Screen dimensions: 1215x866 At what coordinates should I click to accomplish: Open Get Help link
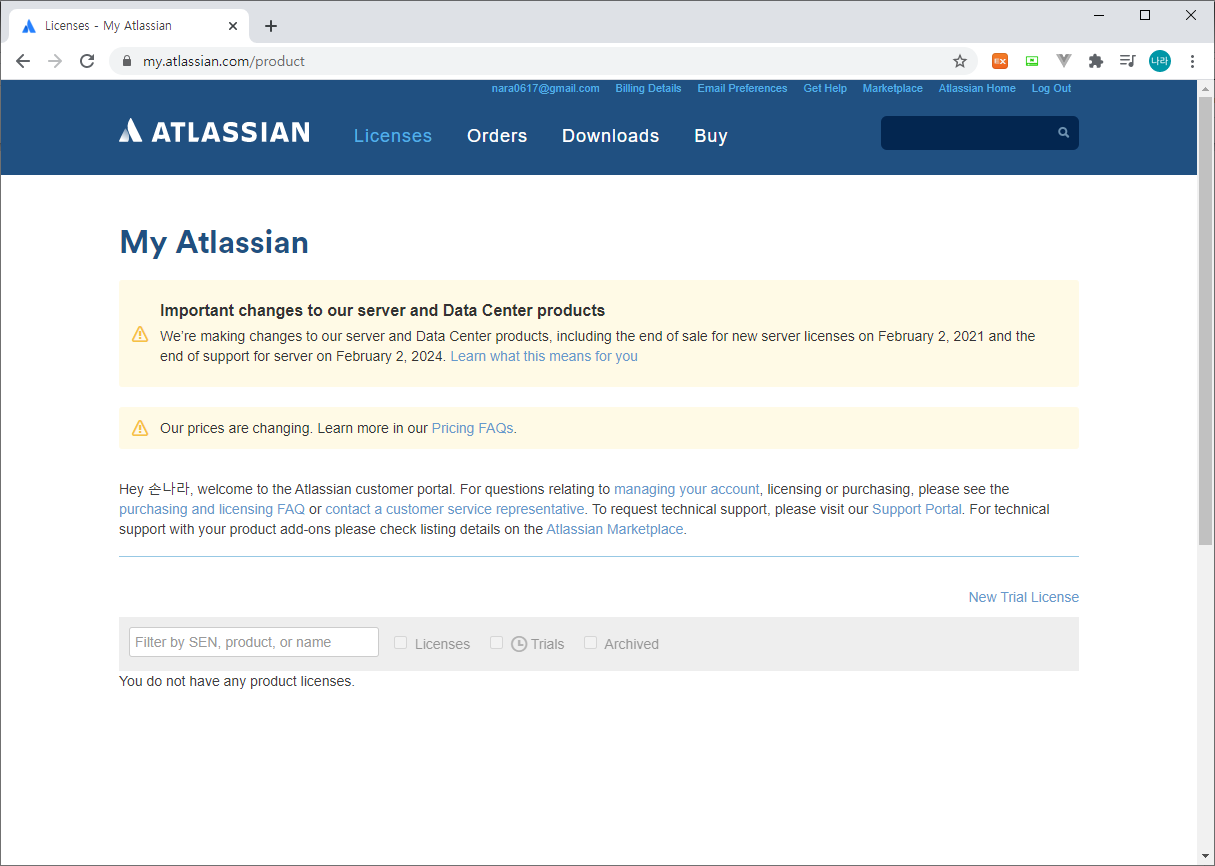point(825,88)
